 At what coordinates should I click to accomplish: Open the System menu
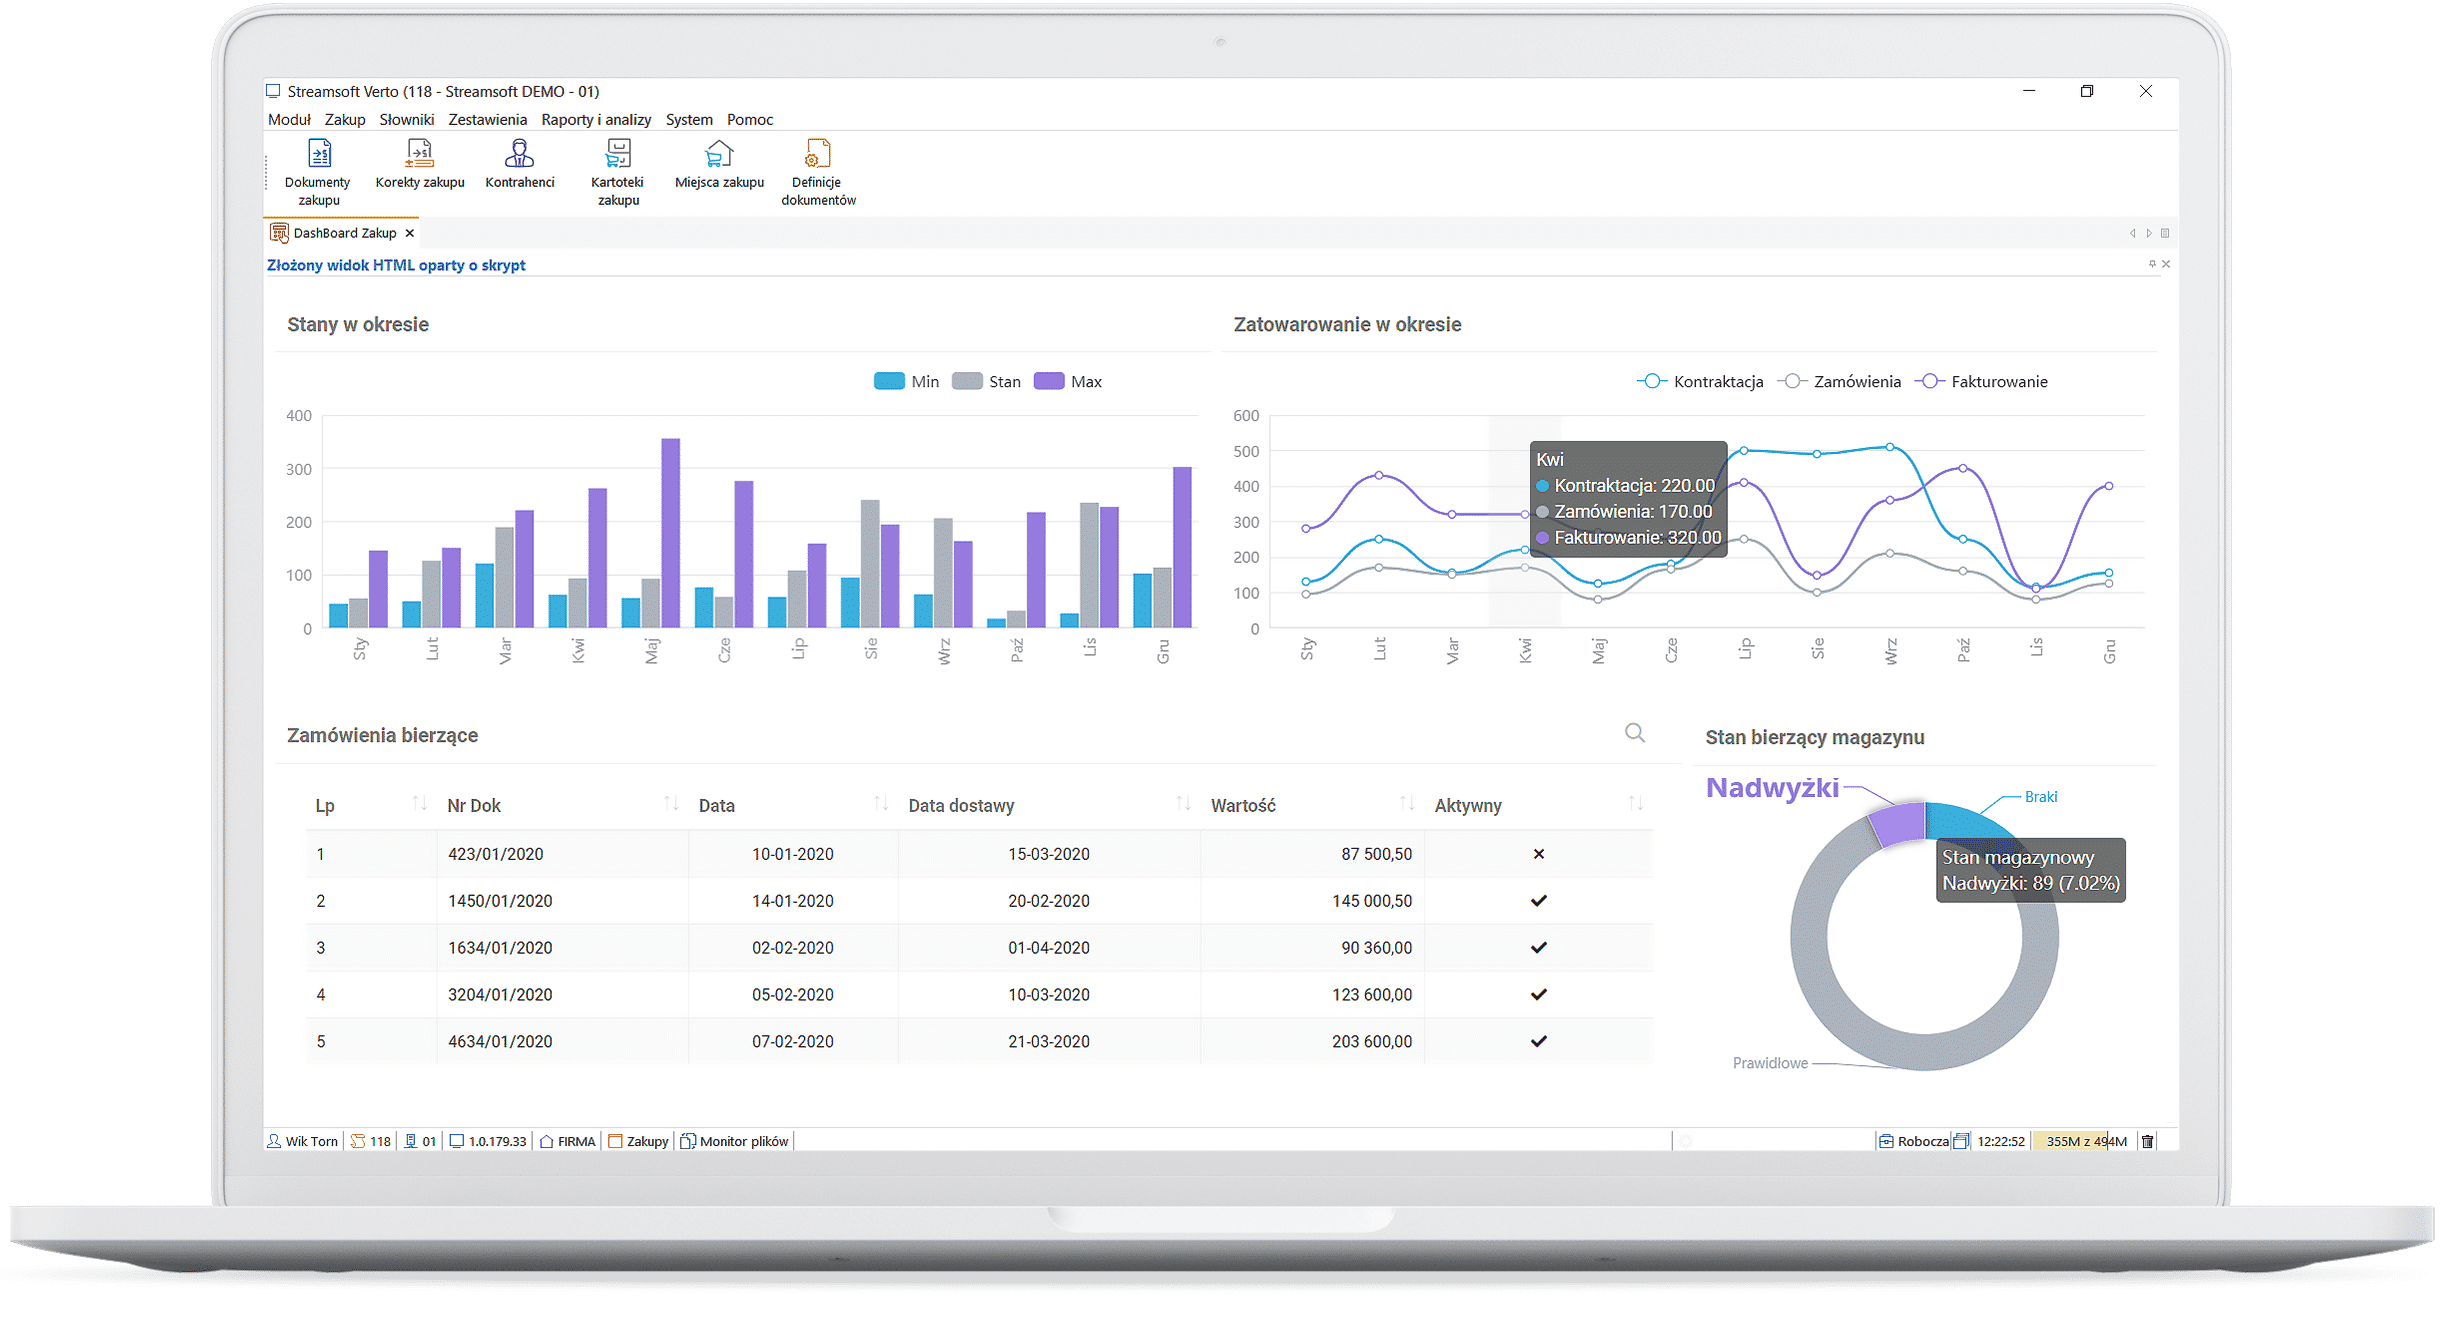tap(689, 119)
